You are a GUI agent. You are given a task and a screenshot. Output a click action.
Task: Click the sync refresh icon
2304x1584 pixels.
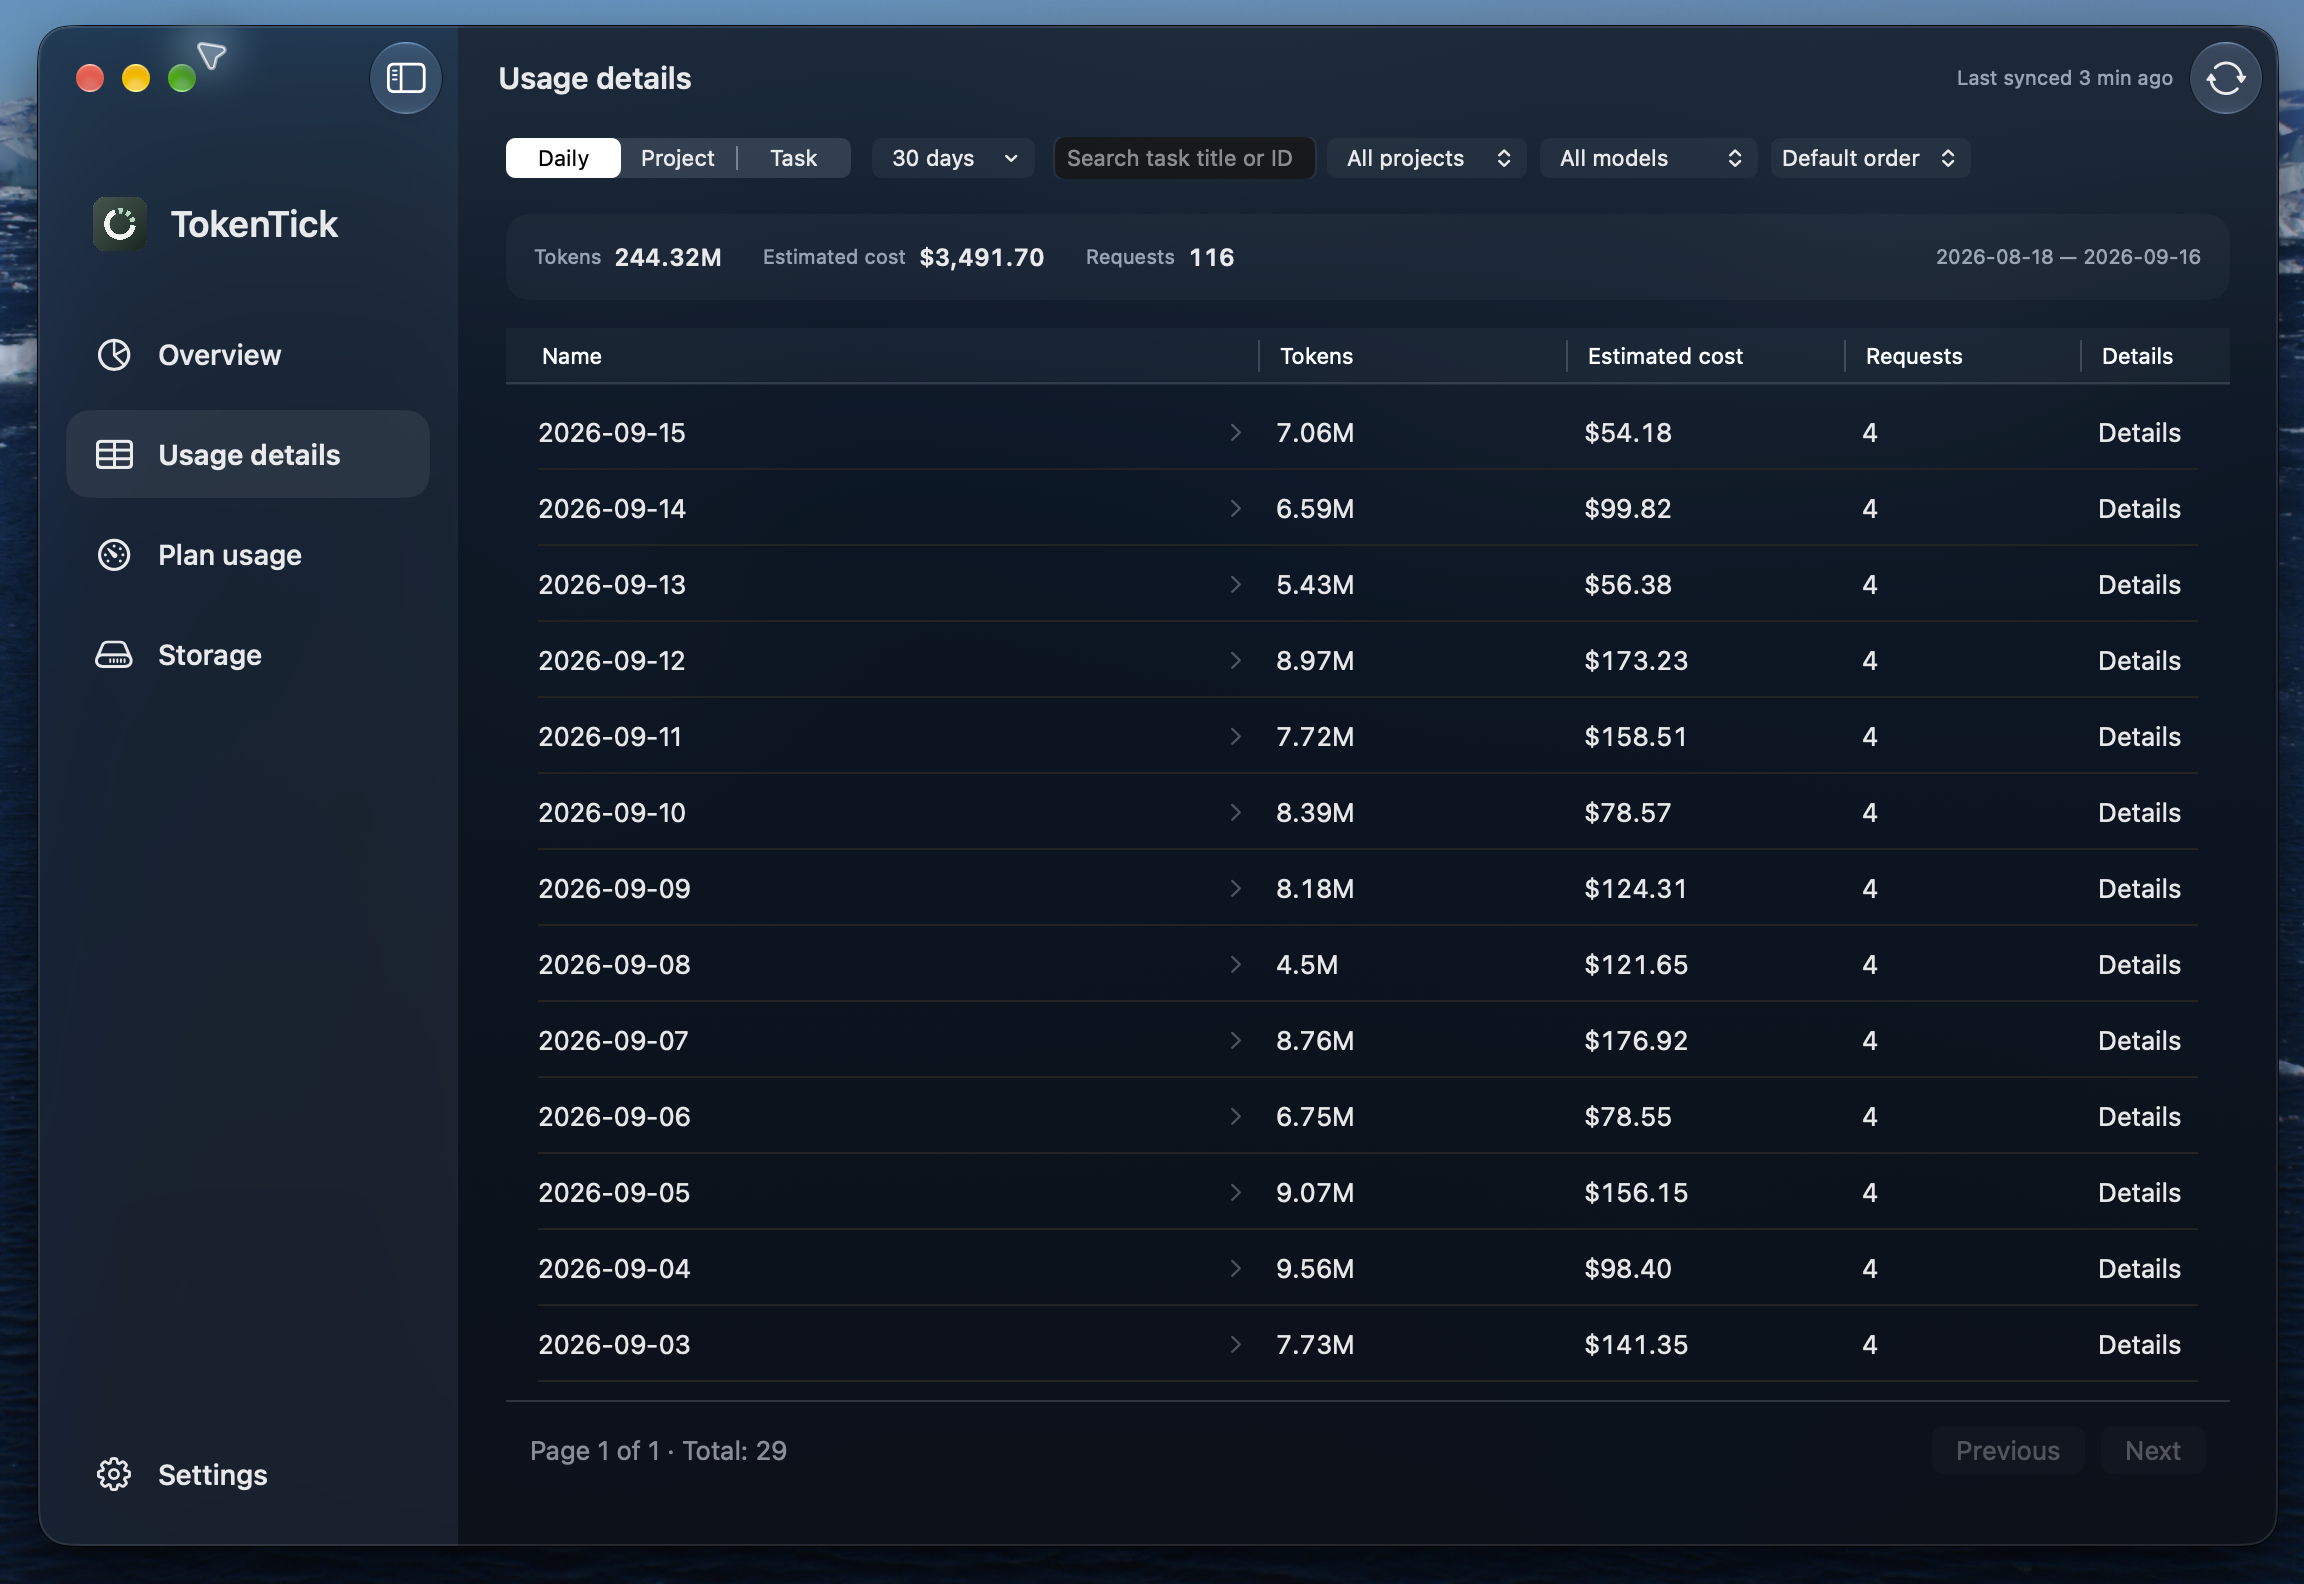[2226, 78]
